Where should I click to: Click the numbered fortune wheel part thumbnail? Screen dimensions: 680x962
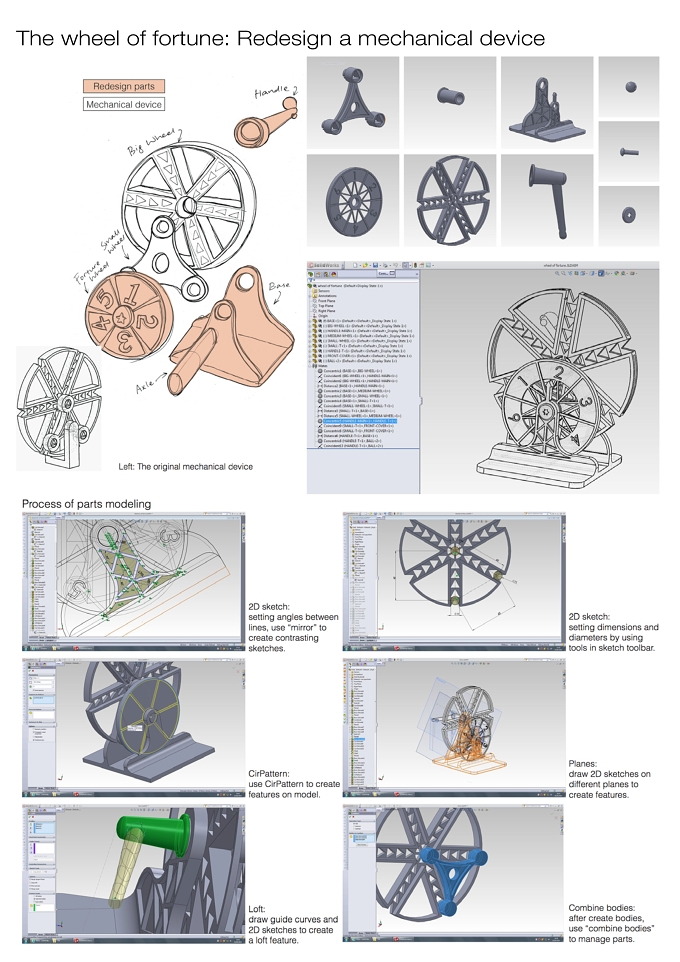click(353, 201)
